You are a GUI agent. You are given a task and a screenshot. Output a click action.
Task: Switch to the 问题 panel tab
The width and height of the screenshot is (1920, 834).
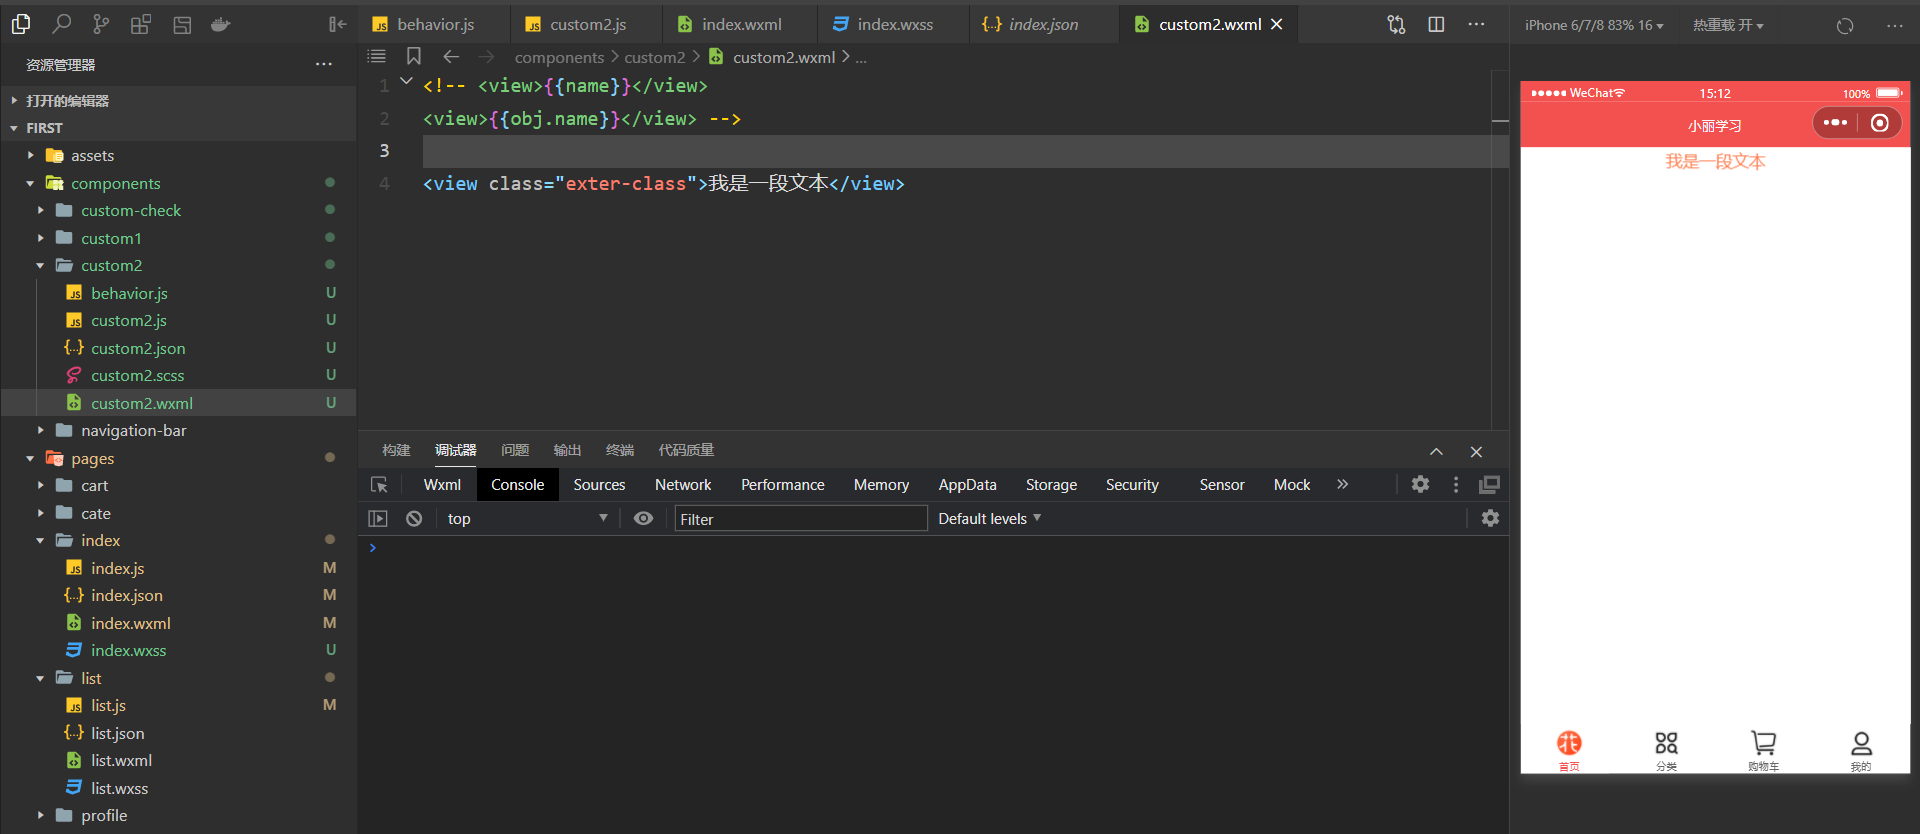pos(515,450)
